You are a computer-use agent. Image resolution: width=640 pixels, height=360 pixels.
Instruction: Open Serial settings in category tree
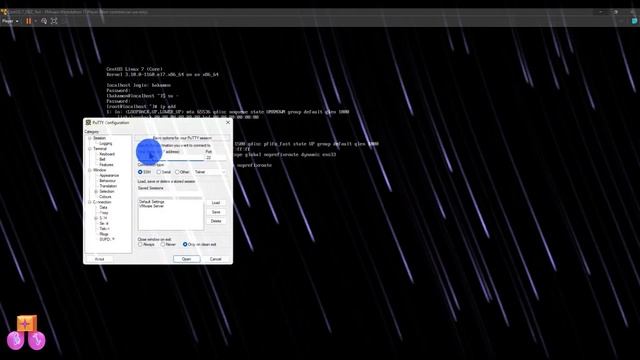[x=104, y=224]
